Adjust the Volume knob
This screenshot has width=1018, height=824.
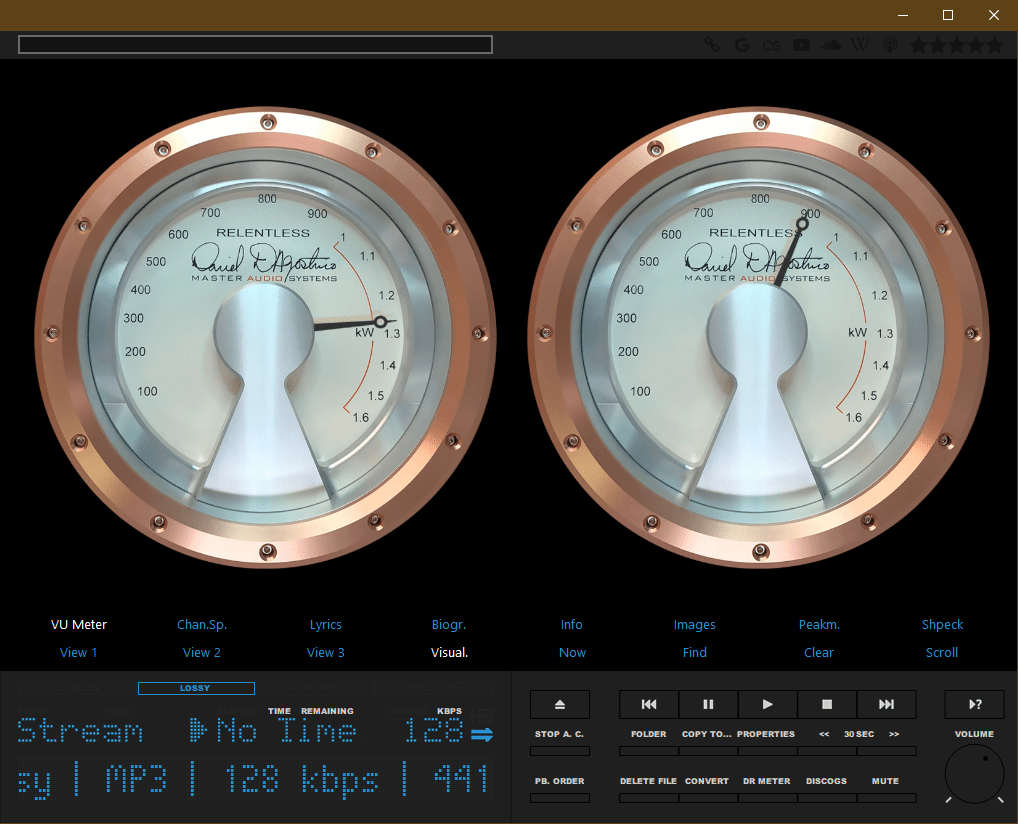click(x=974, y=775)
